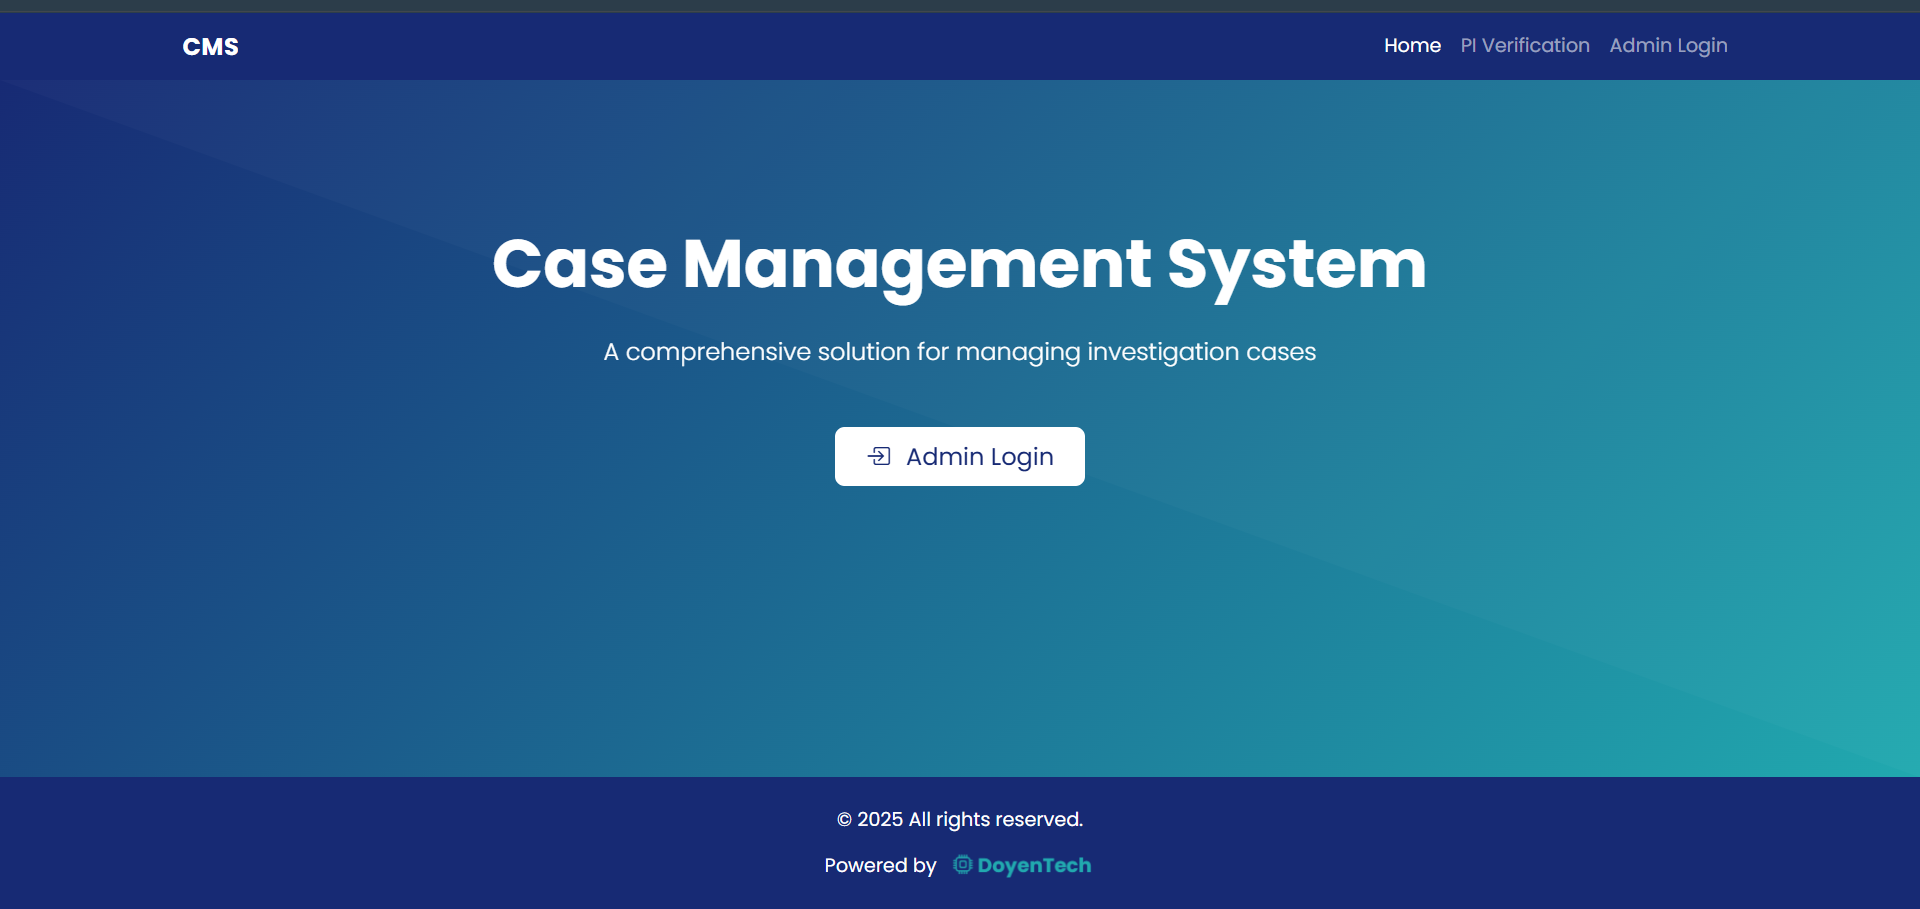Click the CMS text link to return home
Screen dimensions: 1920x909
pos(210,46)
